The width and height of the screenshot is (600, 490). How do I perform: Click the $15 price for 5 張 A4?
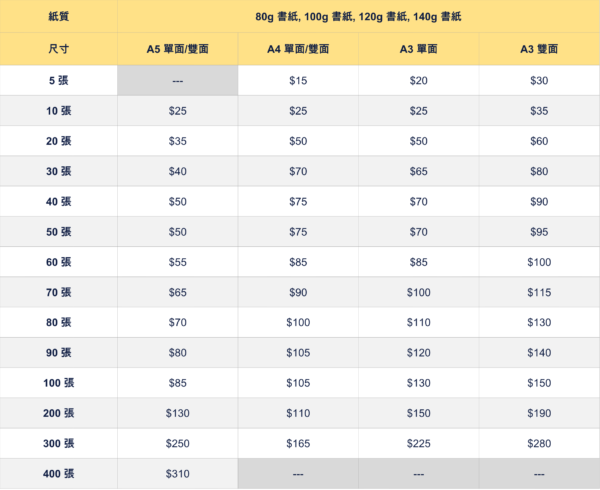[x=298, y=80]
